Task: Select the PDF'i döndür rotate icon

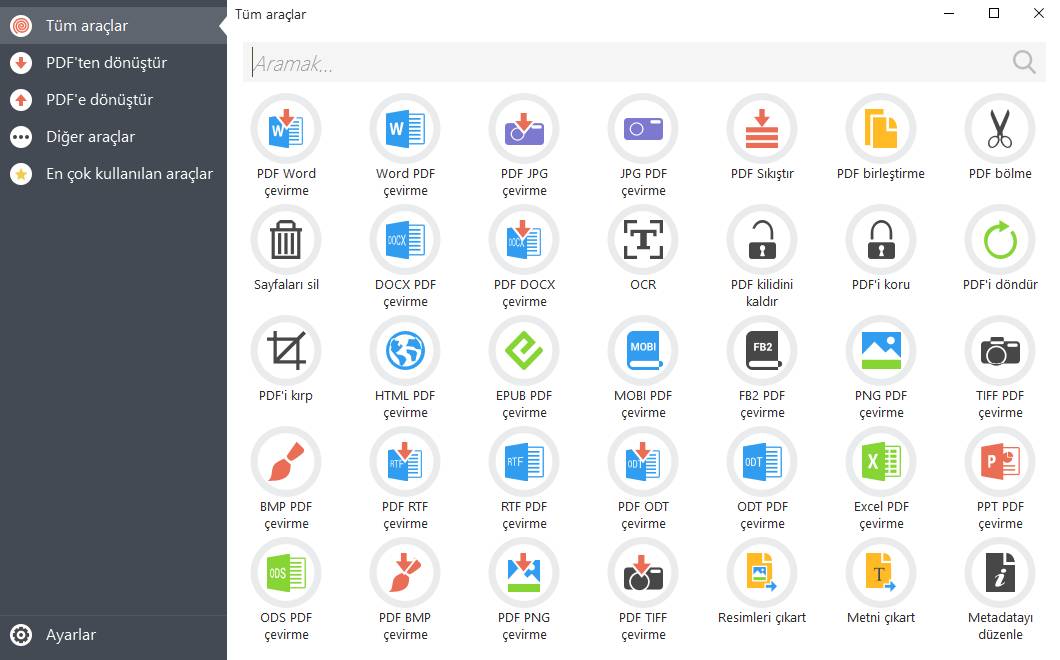Action: pos(1000,240)
